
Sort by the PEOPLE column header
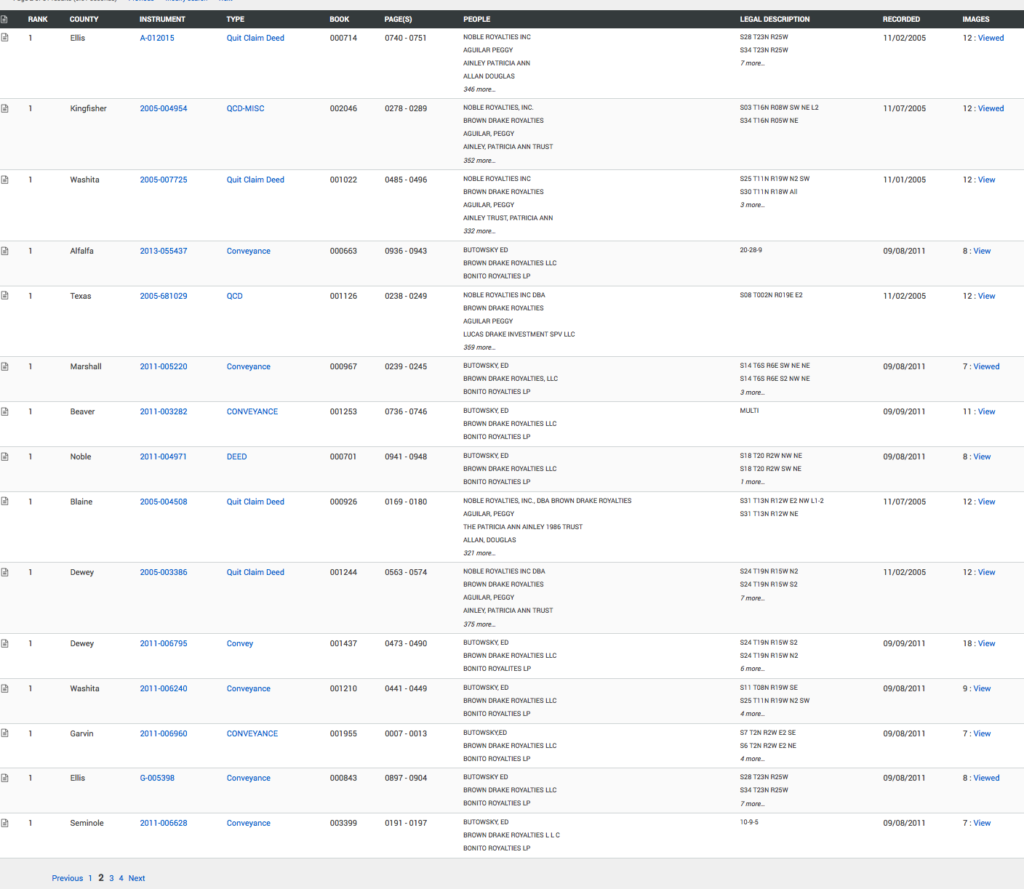click(477, 20)
